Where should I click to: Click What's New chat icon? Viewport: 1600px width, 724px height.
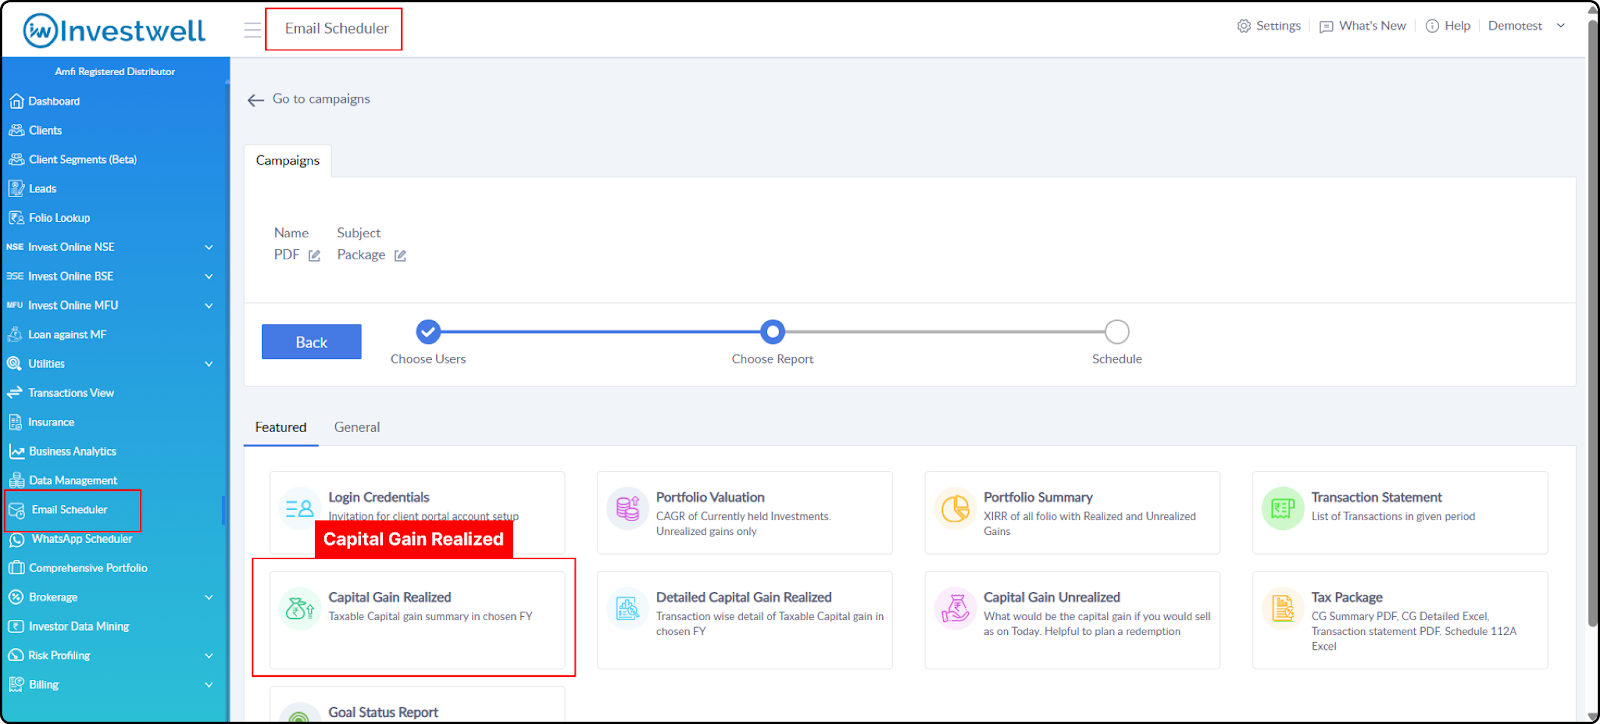pos(1326,26)
